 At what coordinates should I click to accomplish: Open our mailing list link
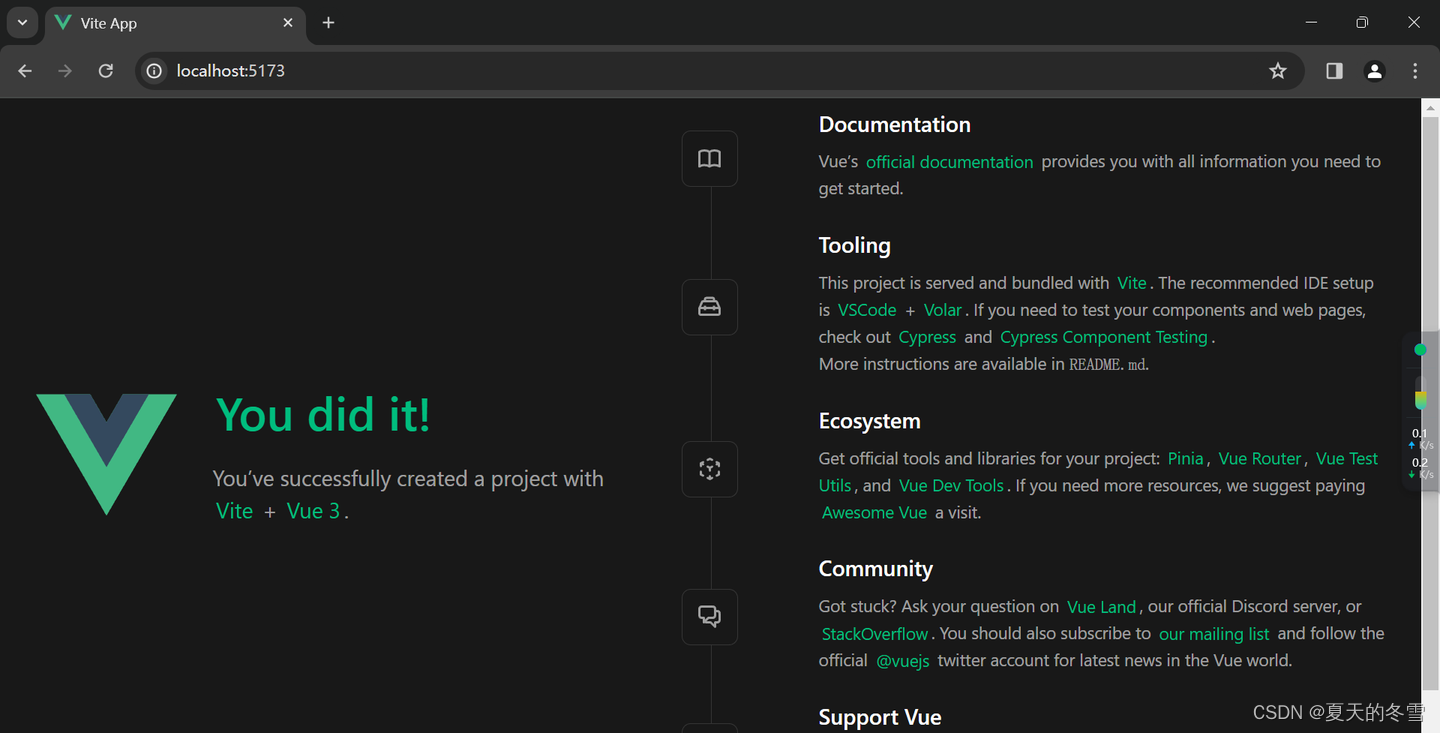coord(1214,634)
